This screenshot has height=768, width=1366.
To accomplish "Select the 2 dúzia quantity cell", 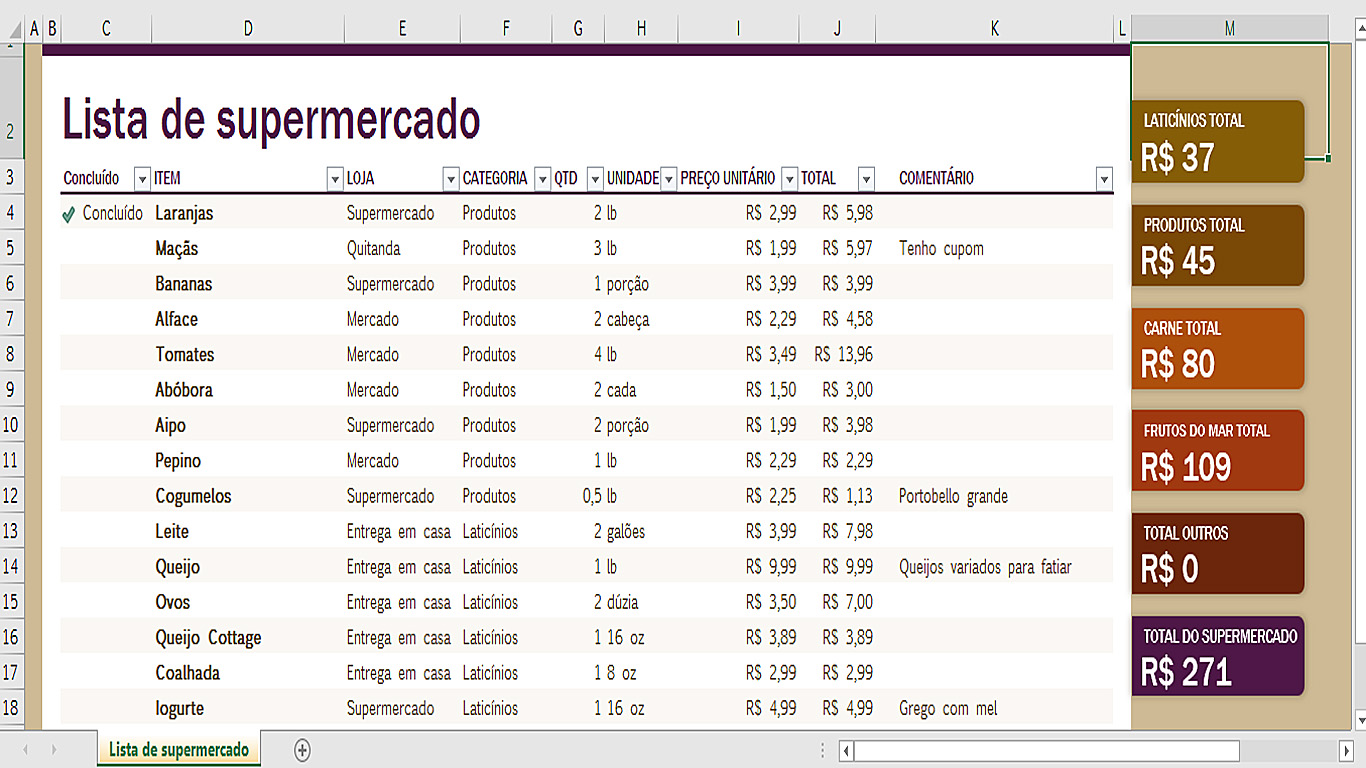I will 579,603.
